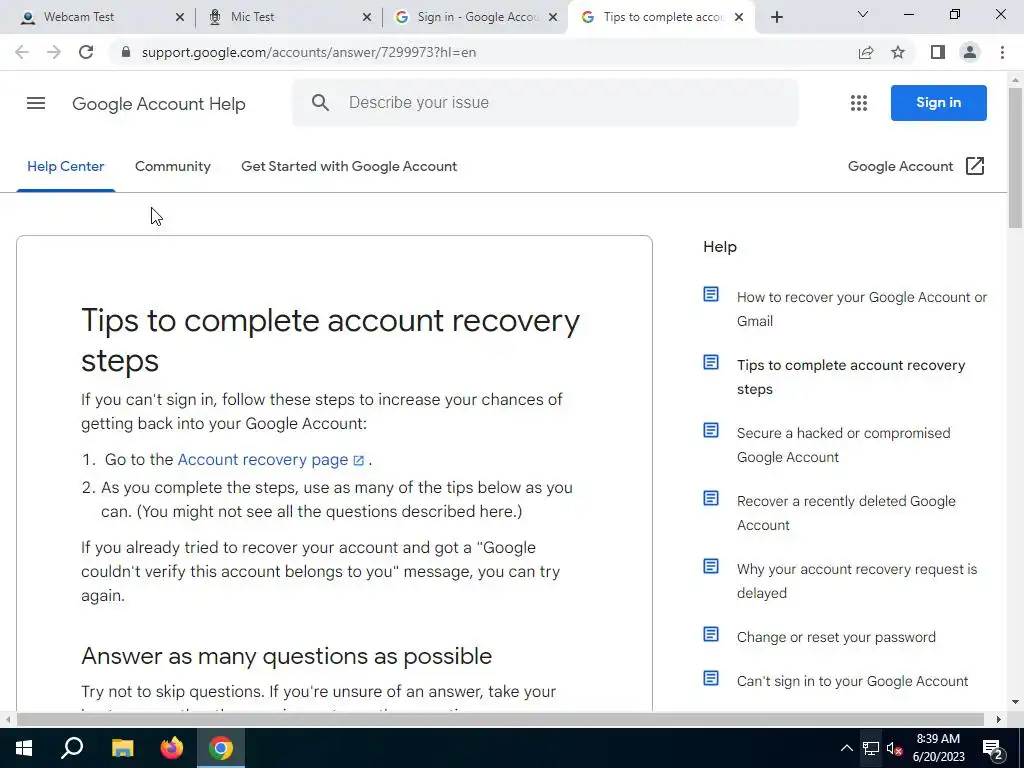Click the muted volume tray icon
Image resolution: width=1024 pixels, height=768 pixels.
coord(894,748)
